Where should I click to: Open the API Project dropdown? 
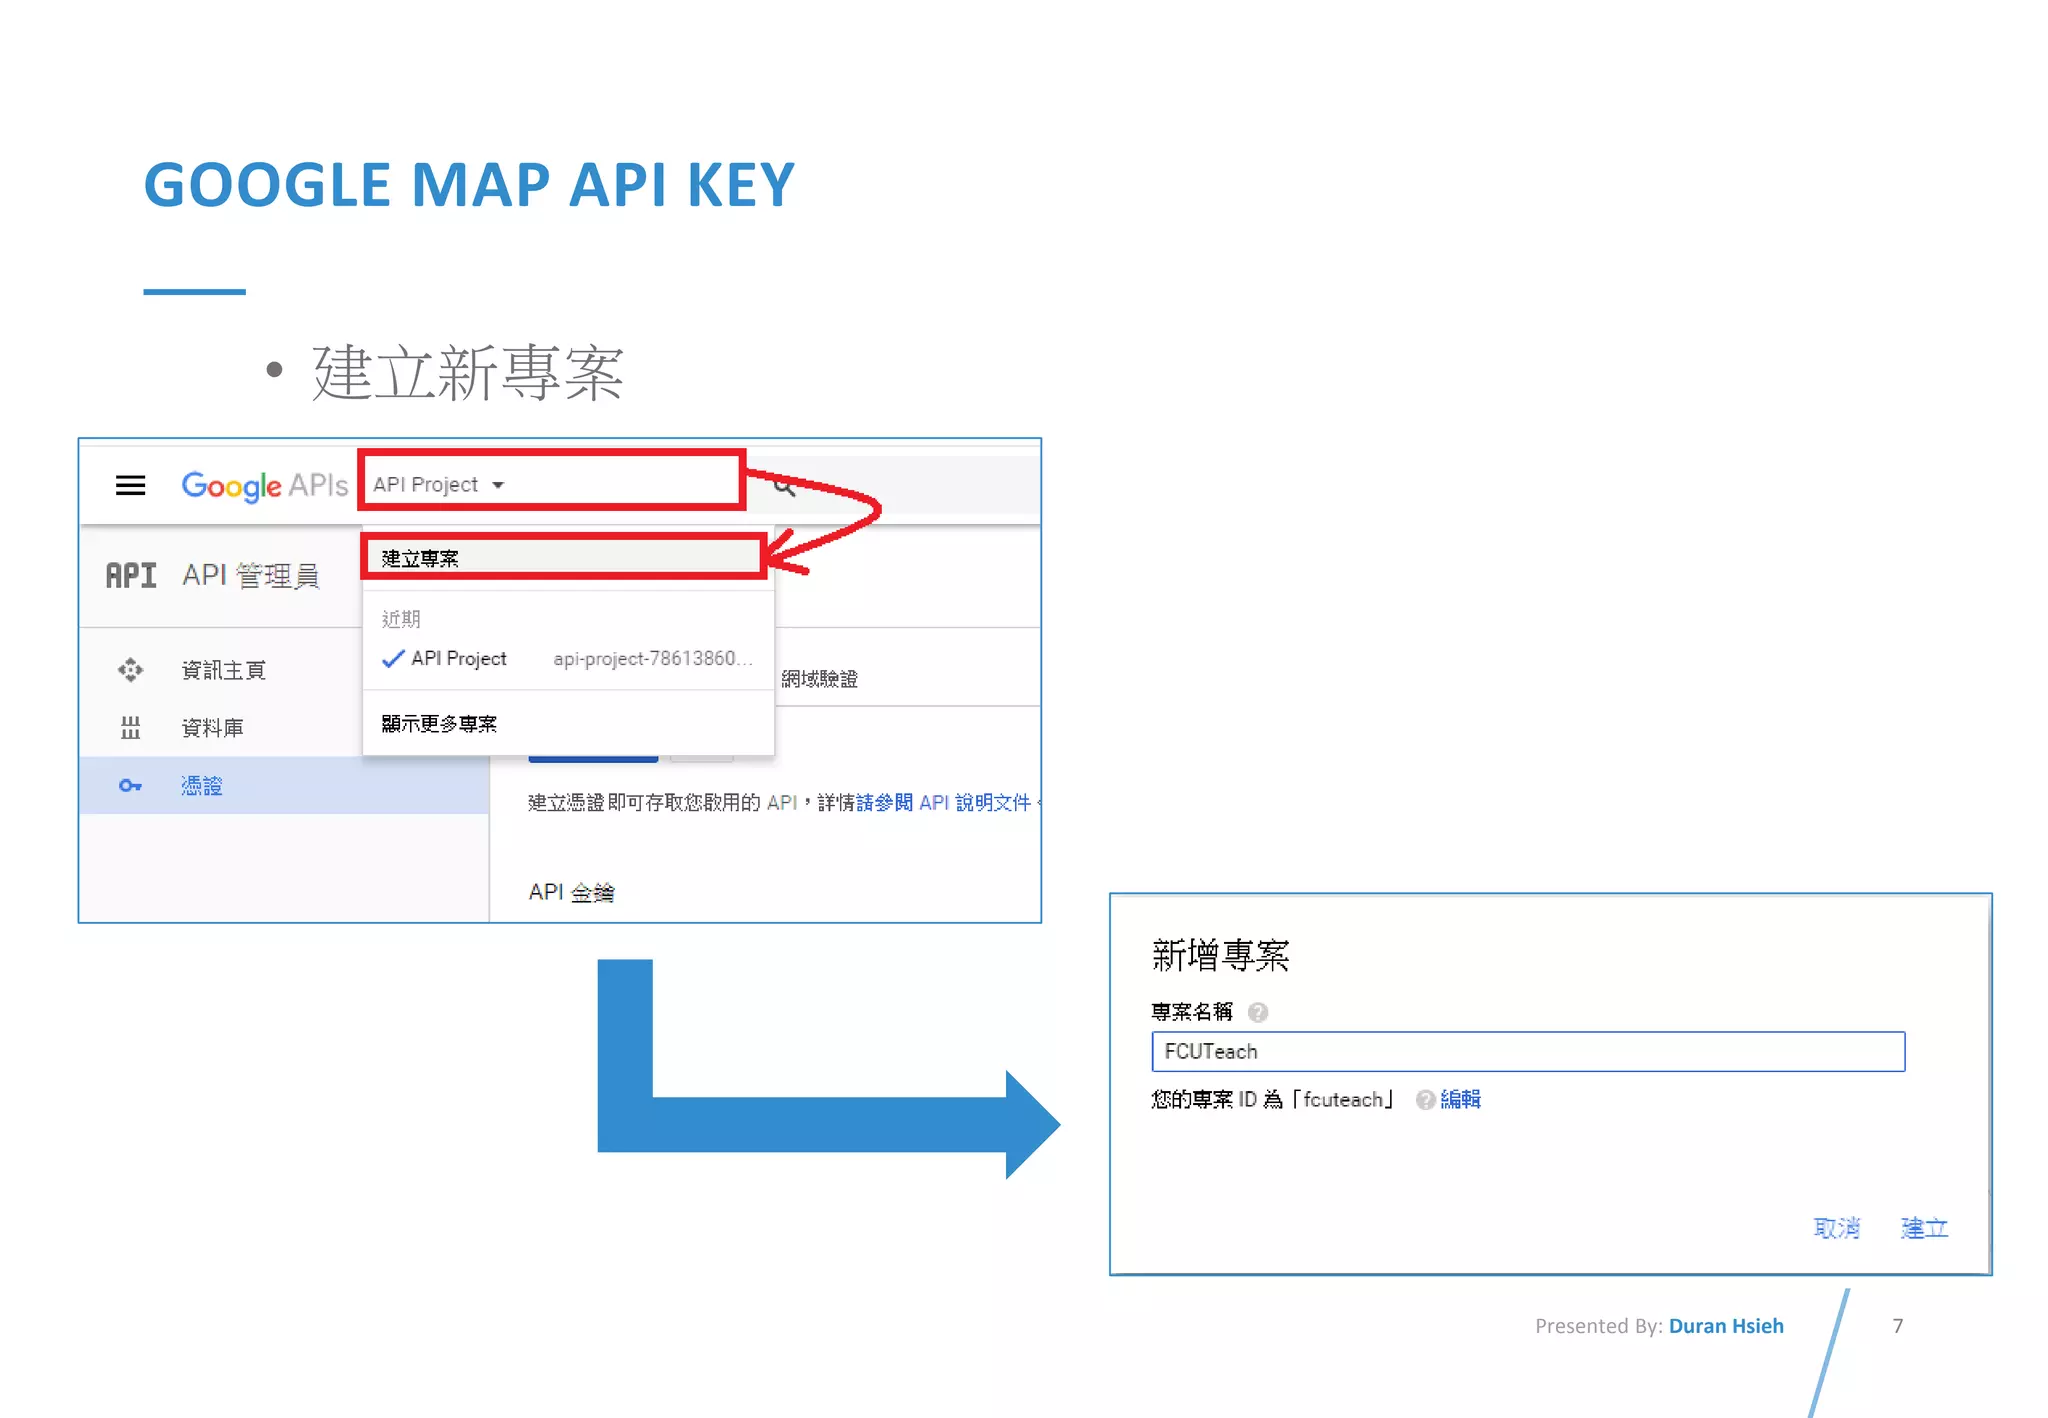click(440, 485)
